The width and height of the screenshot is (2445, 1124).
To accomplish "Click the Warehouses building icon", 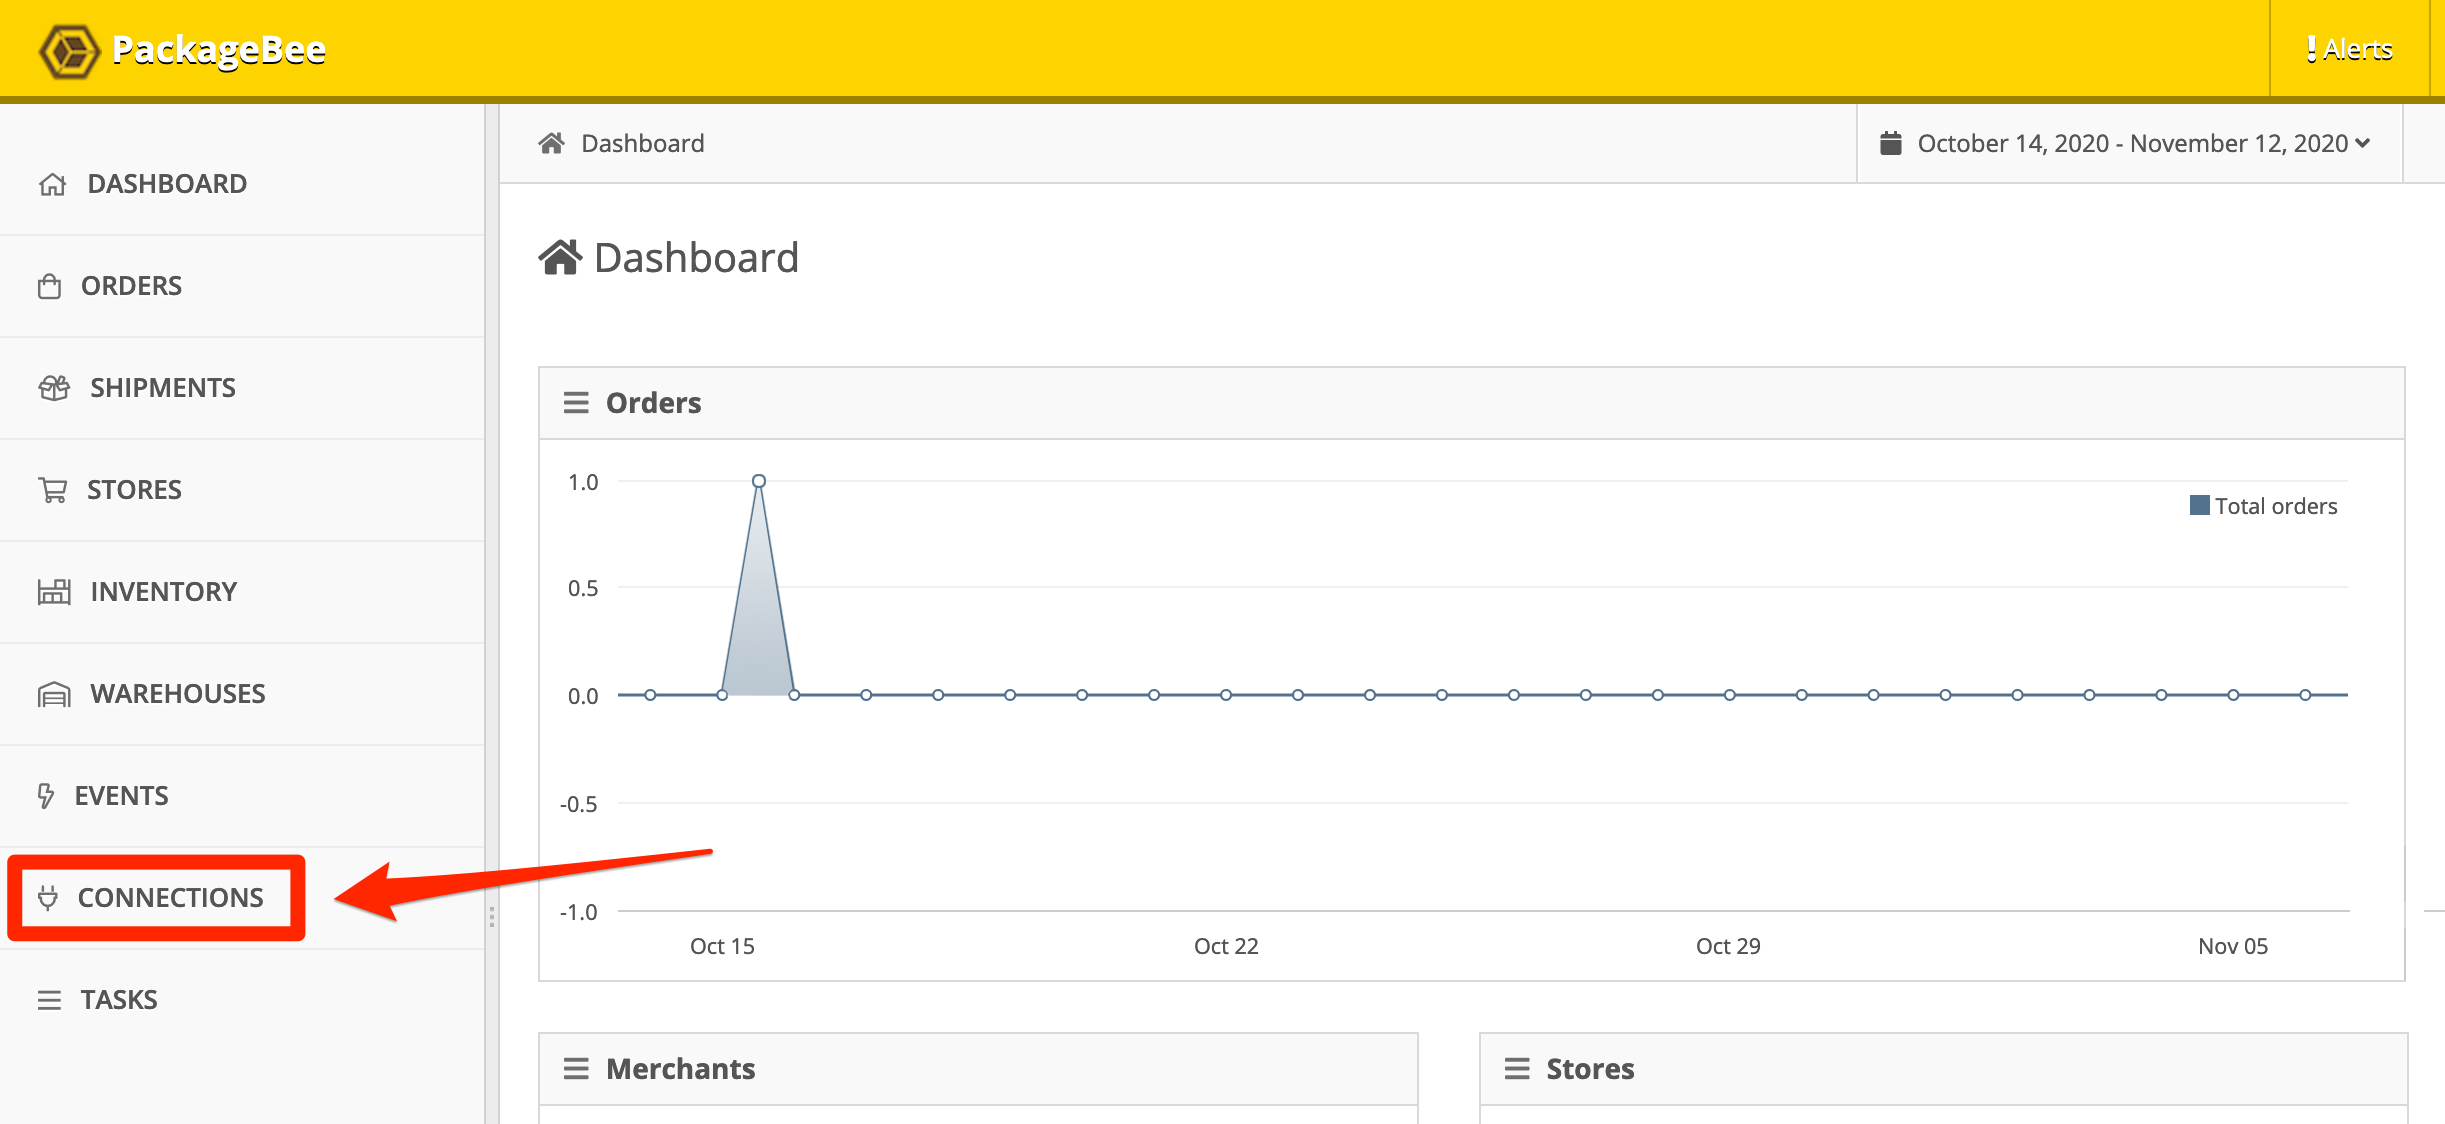I will point(54,694).
